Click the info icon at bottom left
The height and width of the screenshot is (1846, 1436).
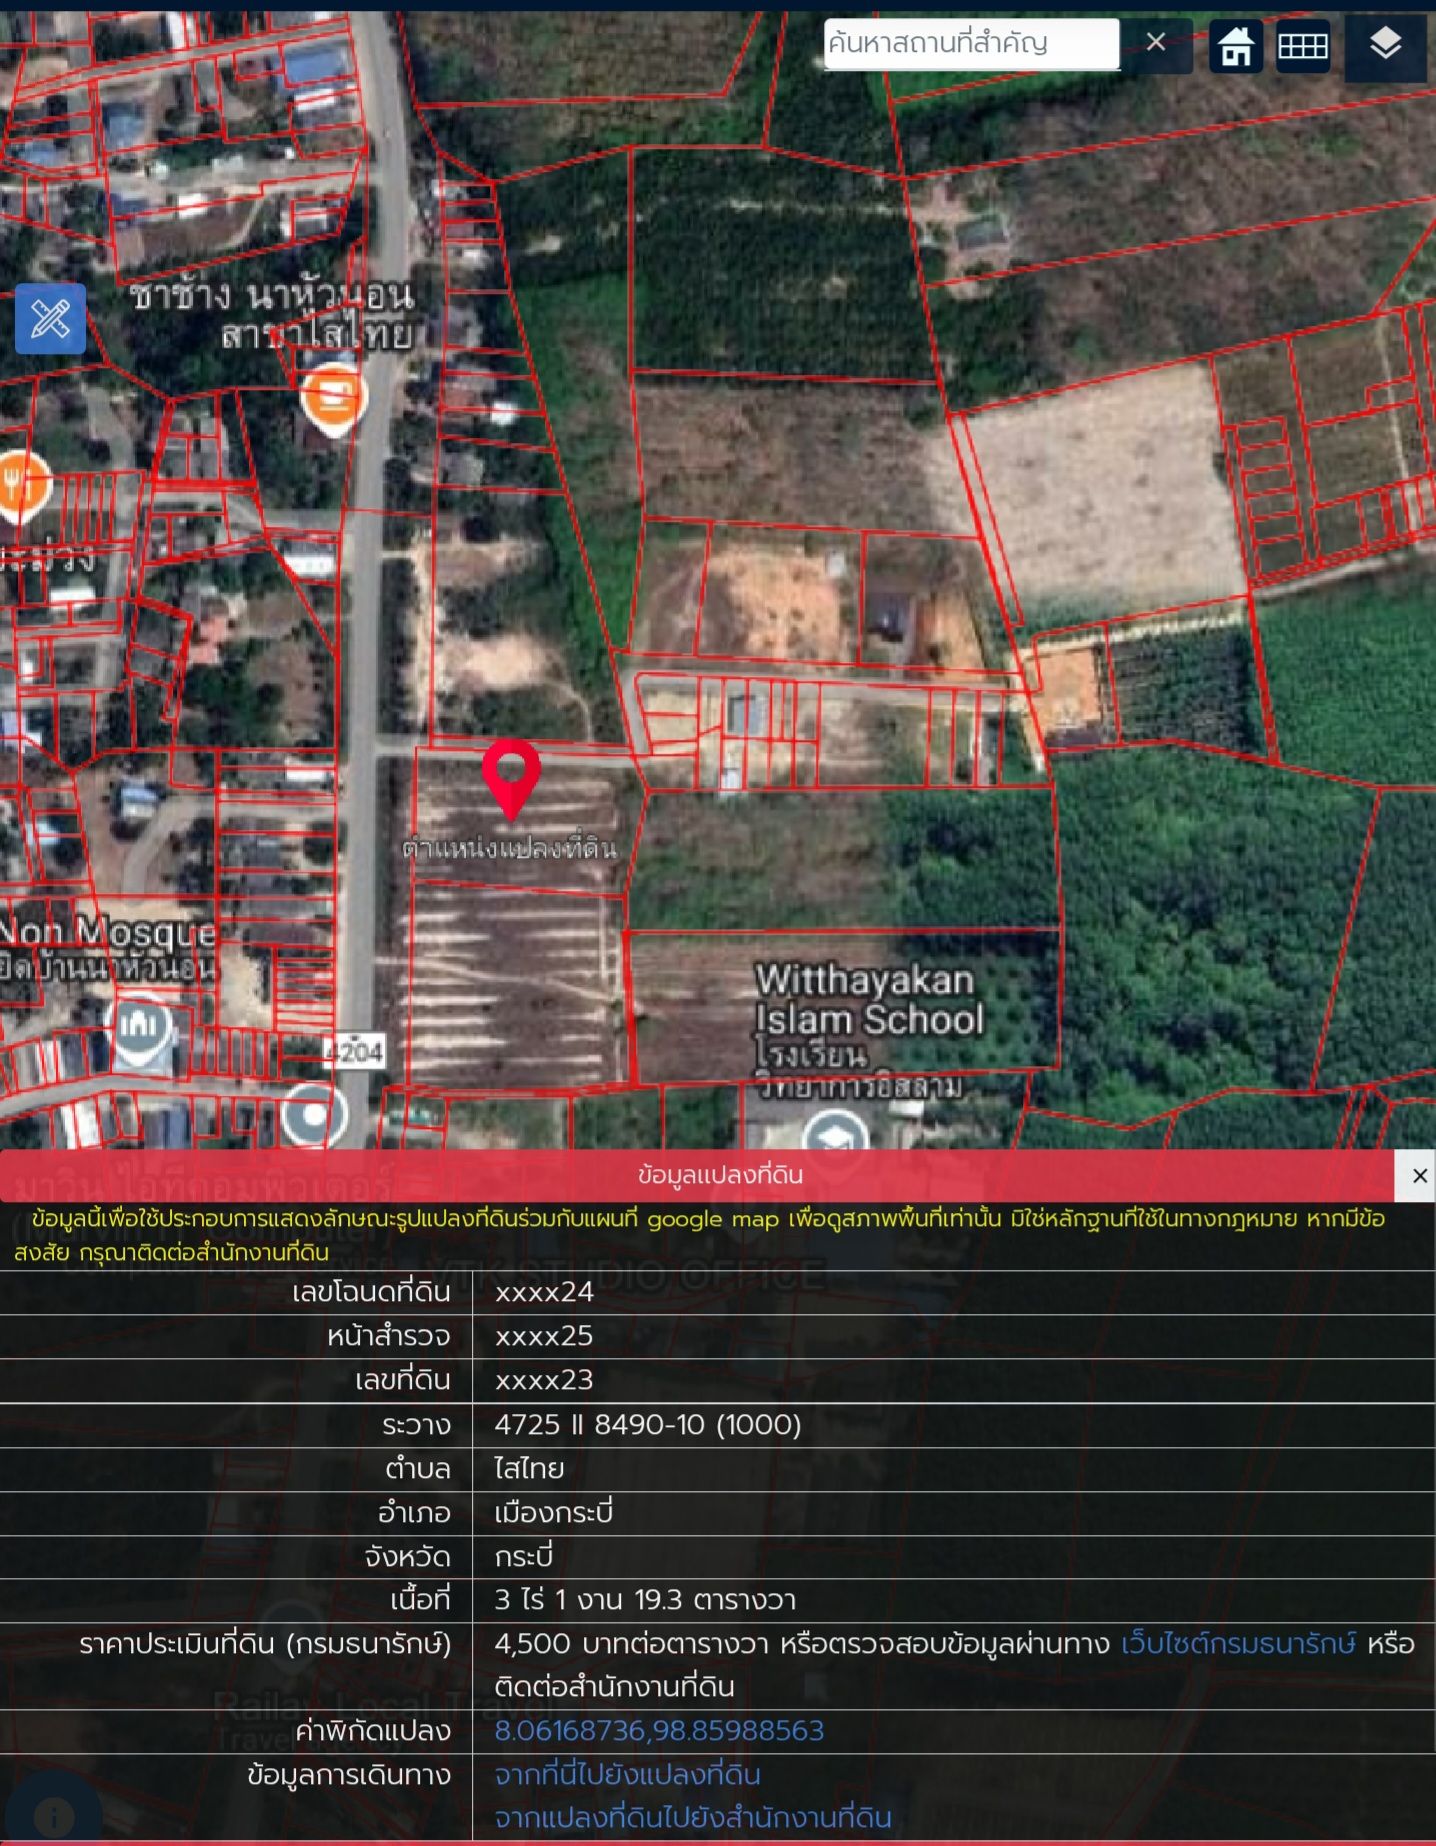pyautogui.click(x=54, y=1815)
